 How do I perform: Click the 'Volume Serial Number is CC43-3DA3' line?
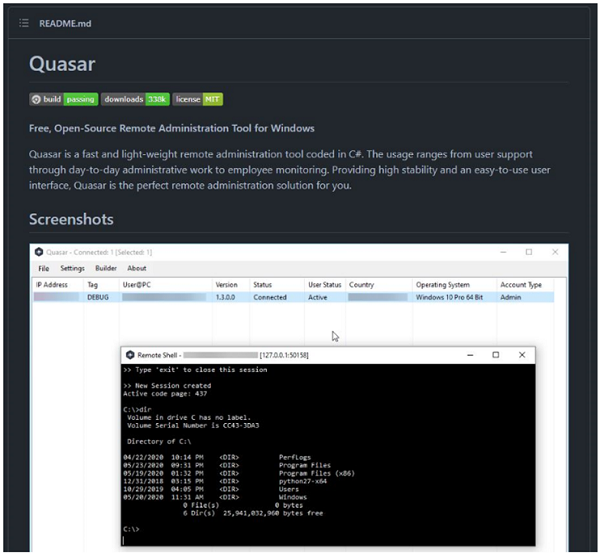pos(193,425)
